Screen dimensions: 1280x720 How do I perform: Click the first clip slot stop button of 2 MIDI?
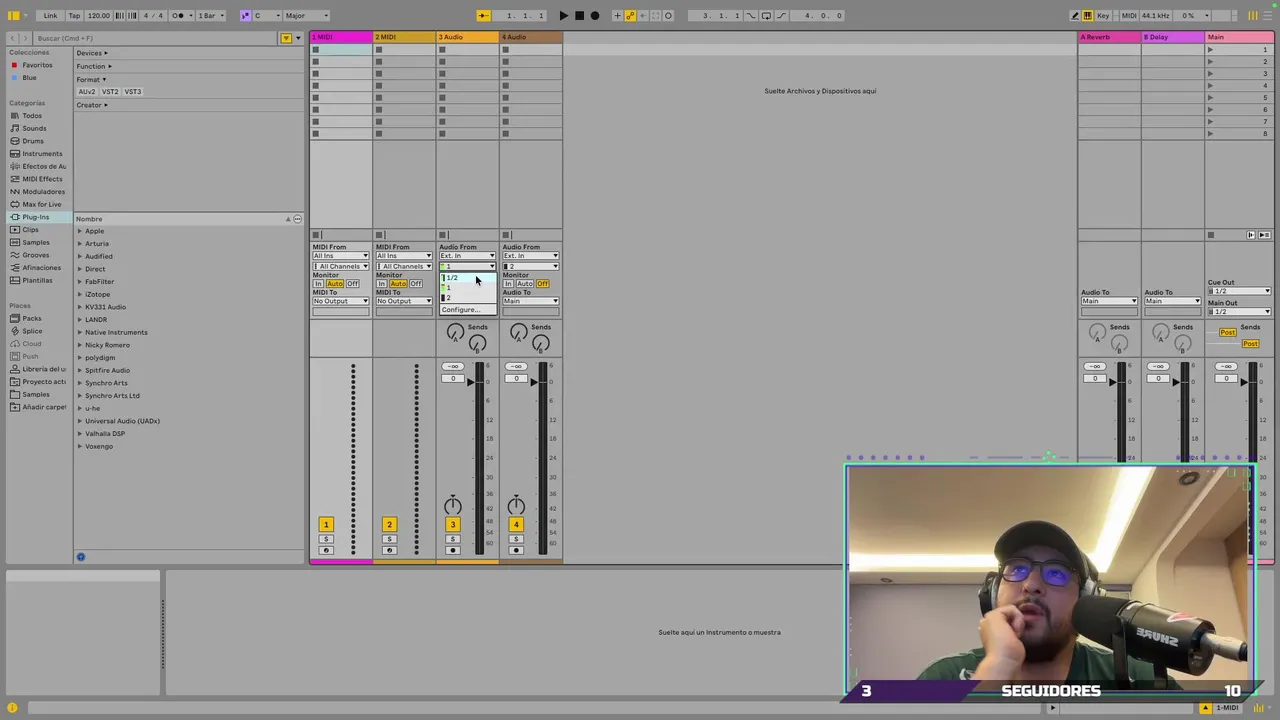point(379,50)
